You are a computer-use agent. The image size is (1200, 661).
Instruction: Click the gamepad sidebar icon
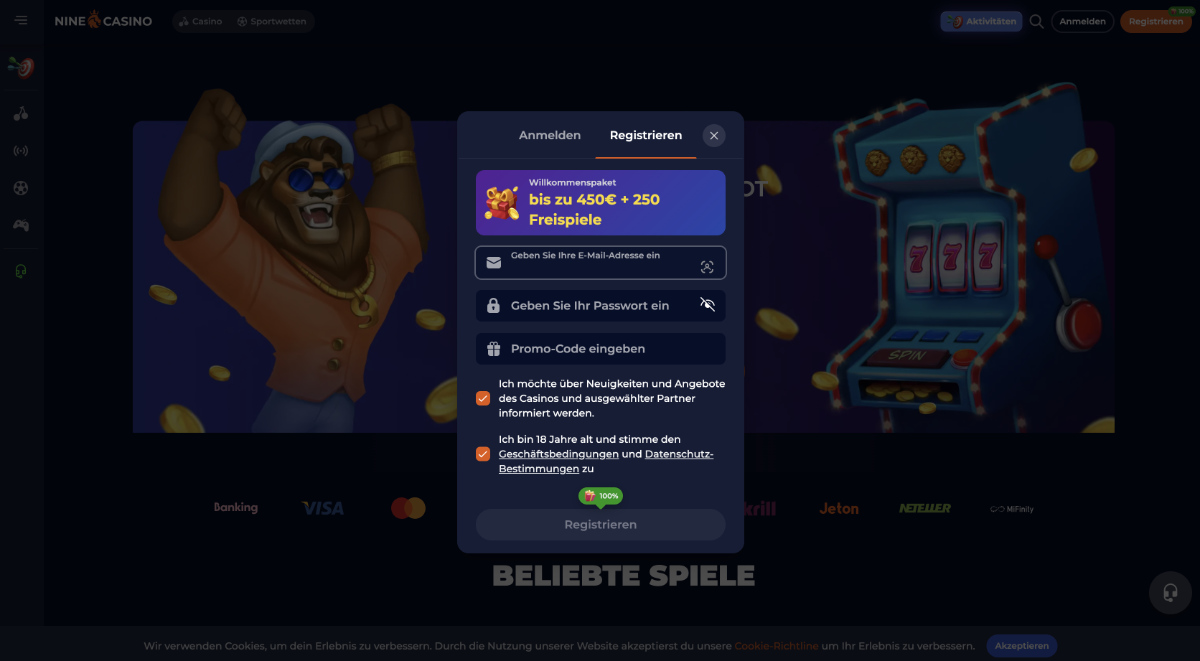tap(21, 225)
